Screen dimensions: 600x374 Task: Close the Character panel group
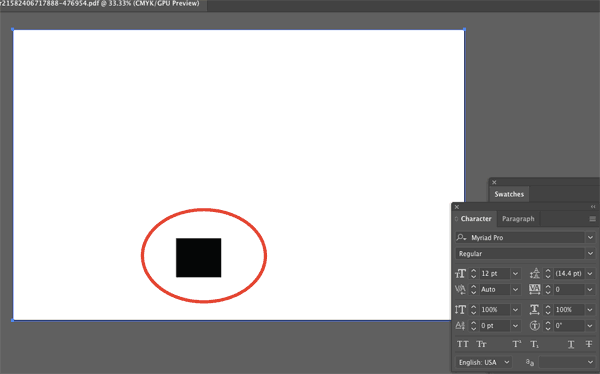pos(457,207)
